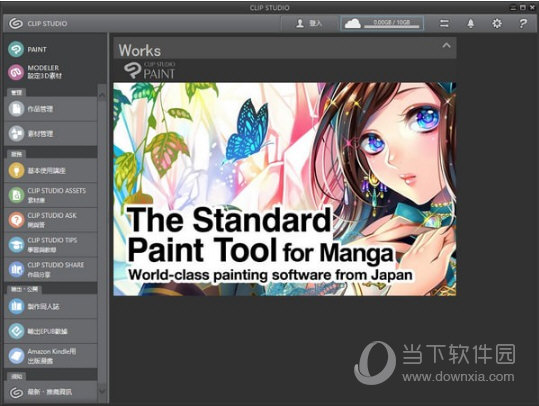Open the EPUB data export entry
Image resolution: width=539 pixels, height=406 pixels.
tap(51, 331)
